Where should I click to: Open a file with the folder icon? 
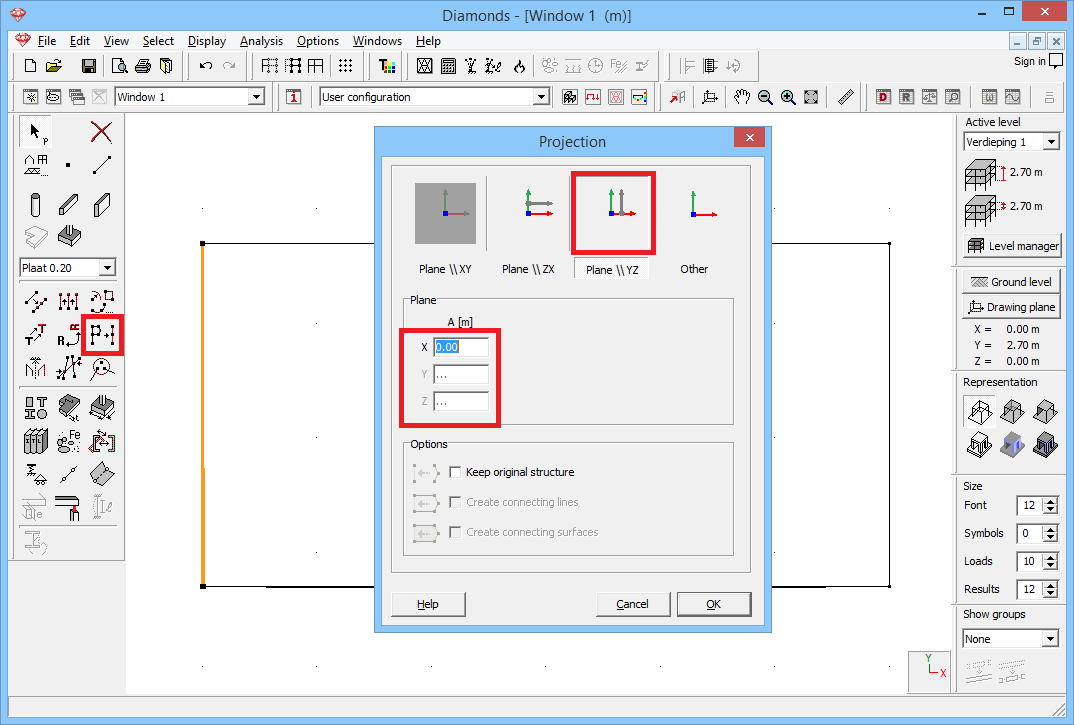53,66
